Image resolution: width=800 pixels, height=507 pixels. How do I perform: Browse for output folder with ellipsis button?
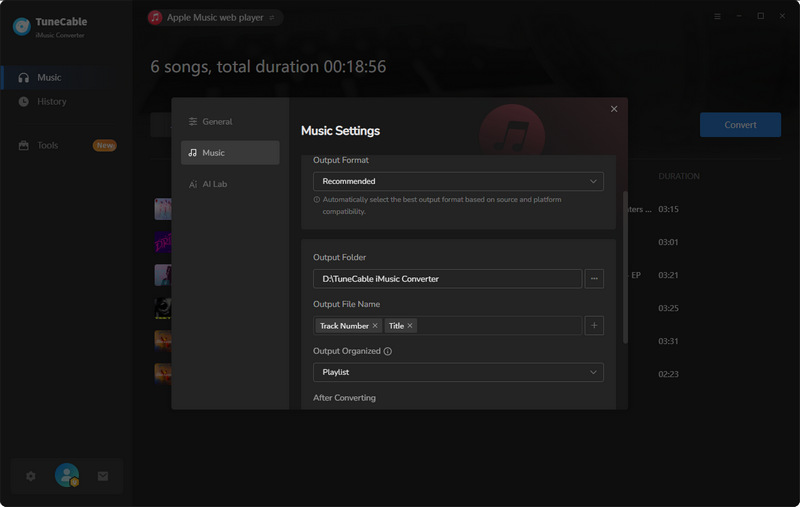[x=594, y=278]
